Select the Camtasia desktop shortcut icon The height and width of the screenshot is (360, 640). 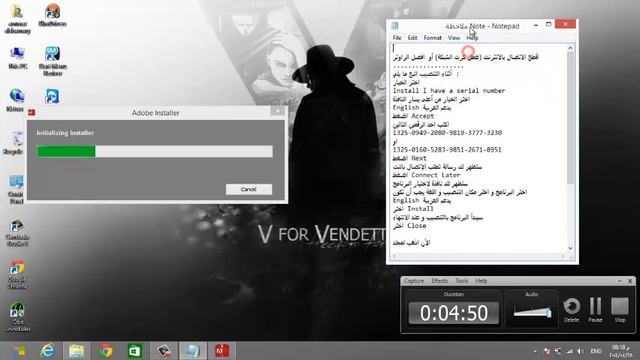17,233
